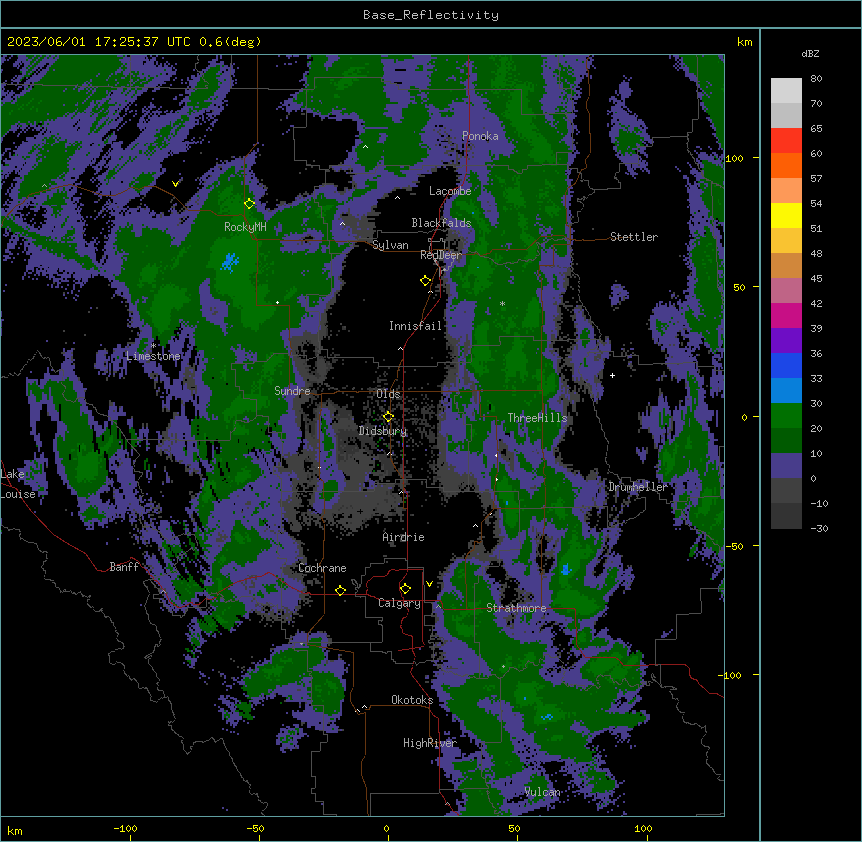Click the km unit label at top right
This screenshot has width=862, height=842.
(744, 42)
